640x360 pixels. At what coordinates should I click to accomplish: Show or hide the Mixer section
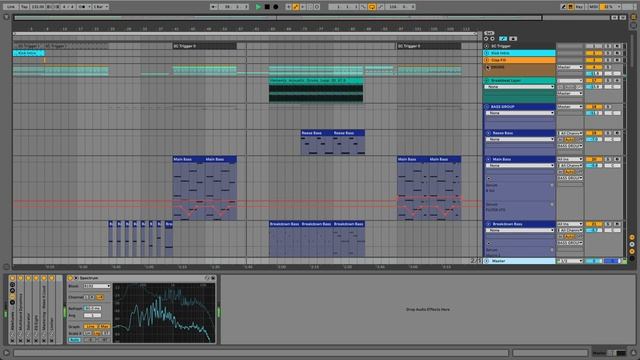(632, 251)
